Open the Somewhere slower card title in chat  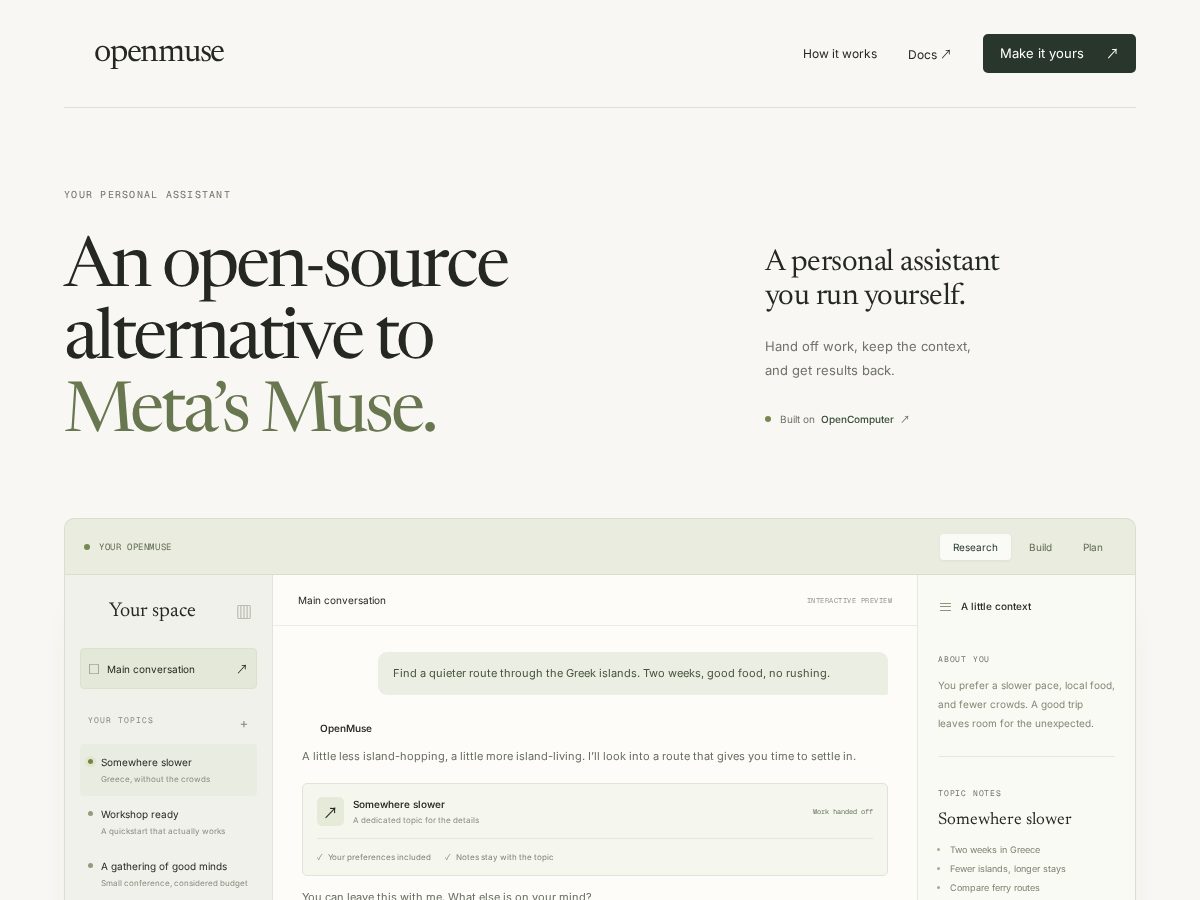[x=399, y=804]
